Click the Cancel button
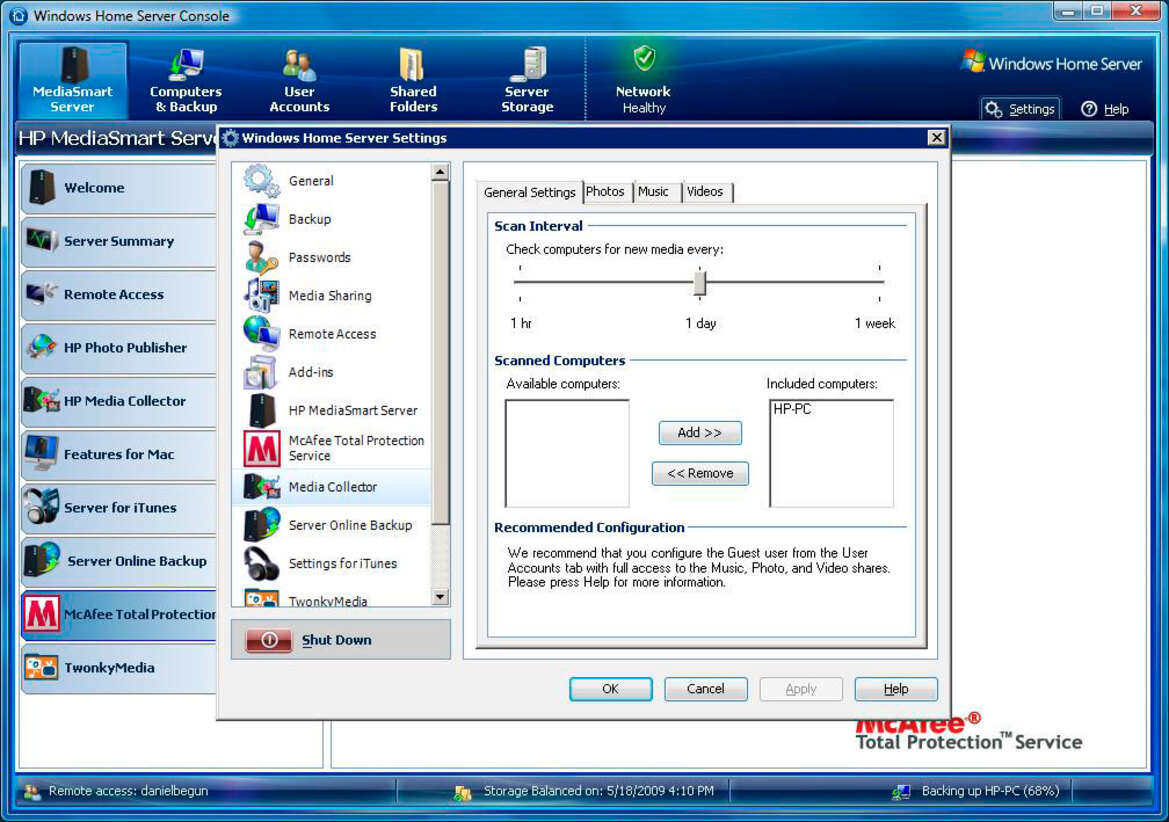Screen dimensions: 1169x822 click(705, 689)
